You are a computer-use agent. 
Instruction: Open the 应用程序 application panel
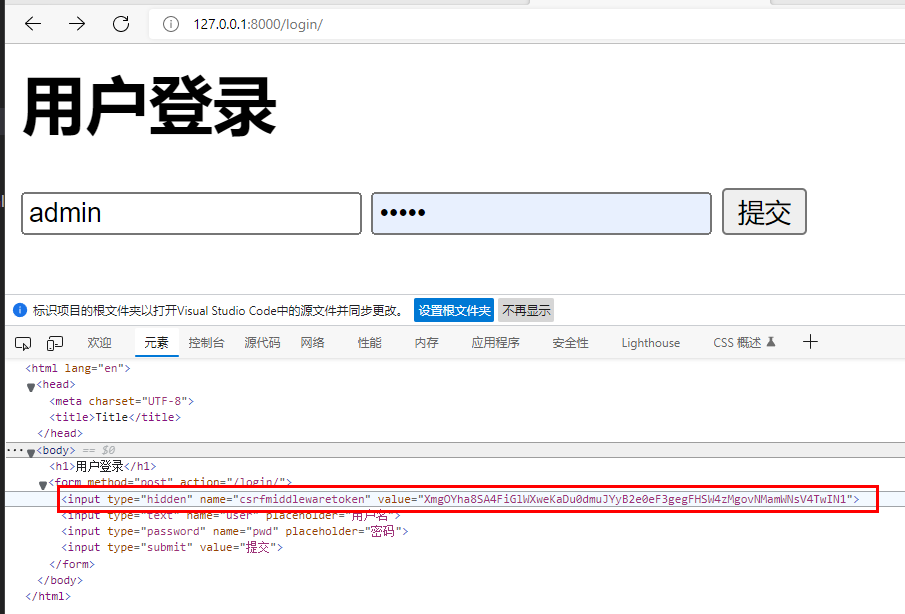pyautogui.click(x=496, y=342)
